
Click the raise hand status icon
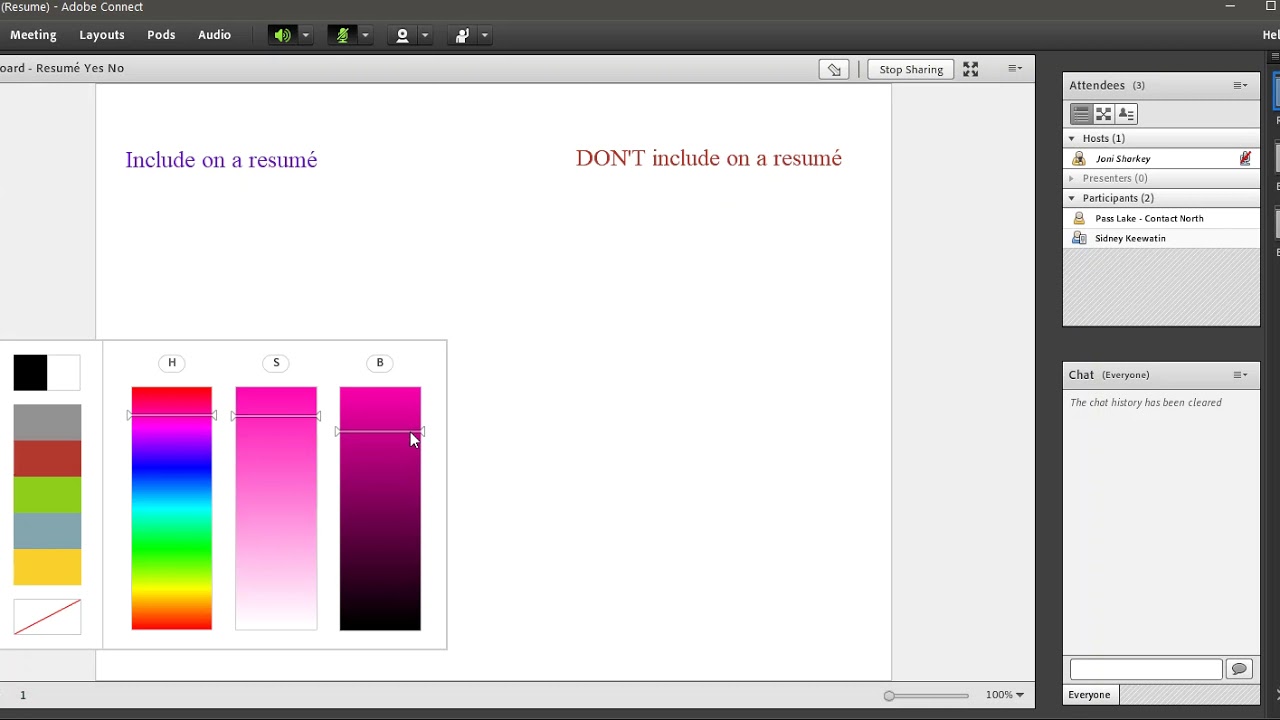click(462, 35)
